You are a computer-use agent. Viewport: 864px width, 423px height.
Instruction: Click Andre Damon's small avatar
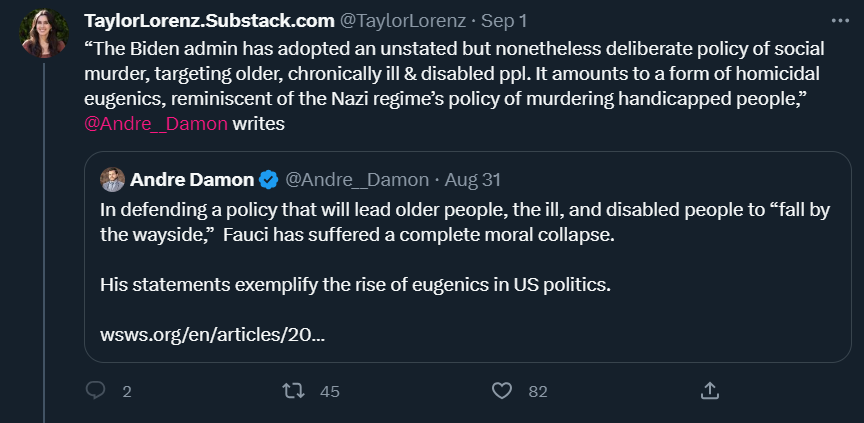pyautogui.click(x=112, y=180)
